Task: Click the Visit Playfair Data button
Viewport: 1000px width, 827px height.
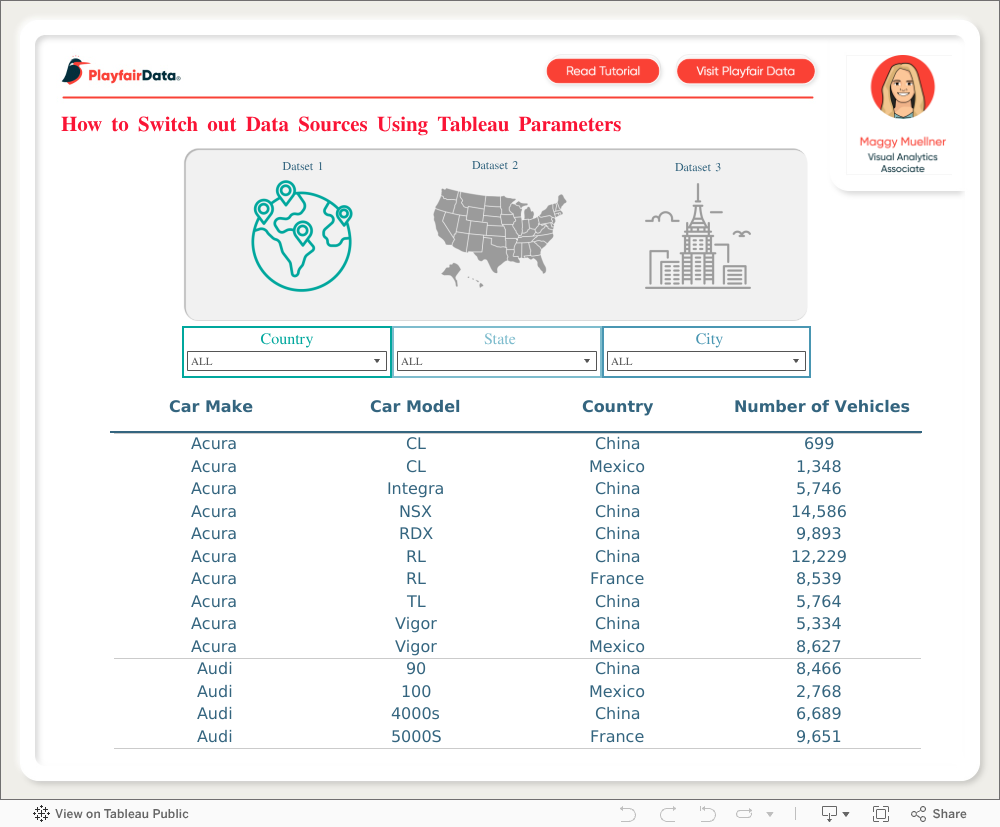Action: click(x=745, y=71)
